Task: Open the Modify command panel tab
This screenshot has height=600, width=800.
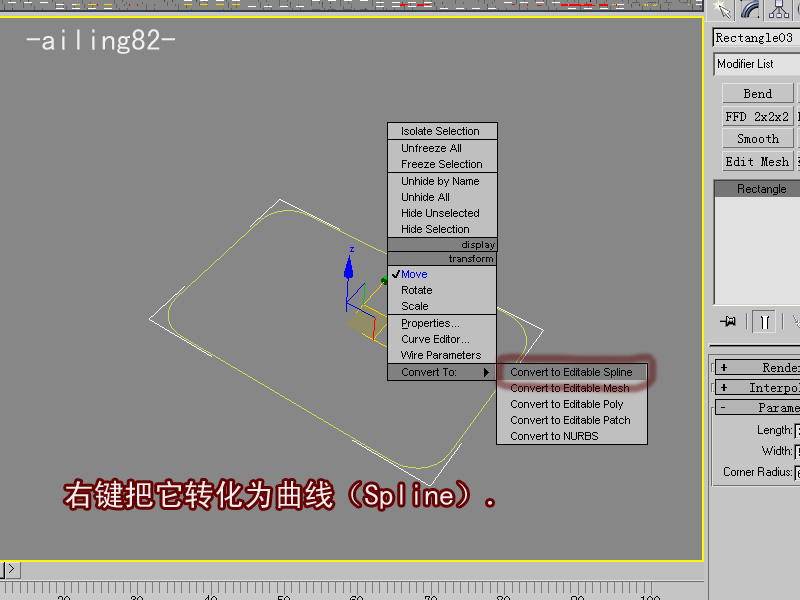Action: (x=750, y=10)
